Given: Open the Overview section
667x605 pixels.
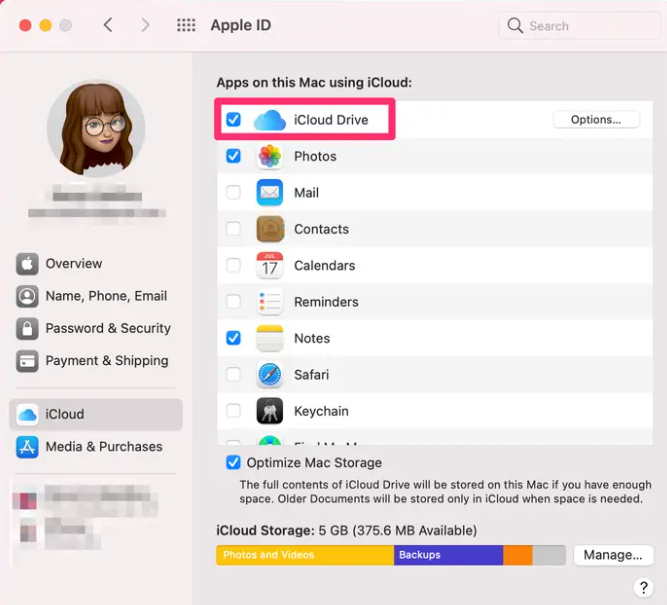Looking at the screenshot, I should coord(97,264).
